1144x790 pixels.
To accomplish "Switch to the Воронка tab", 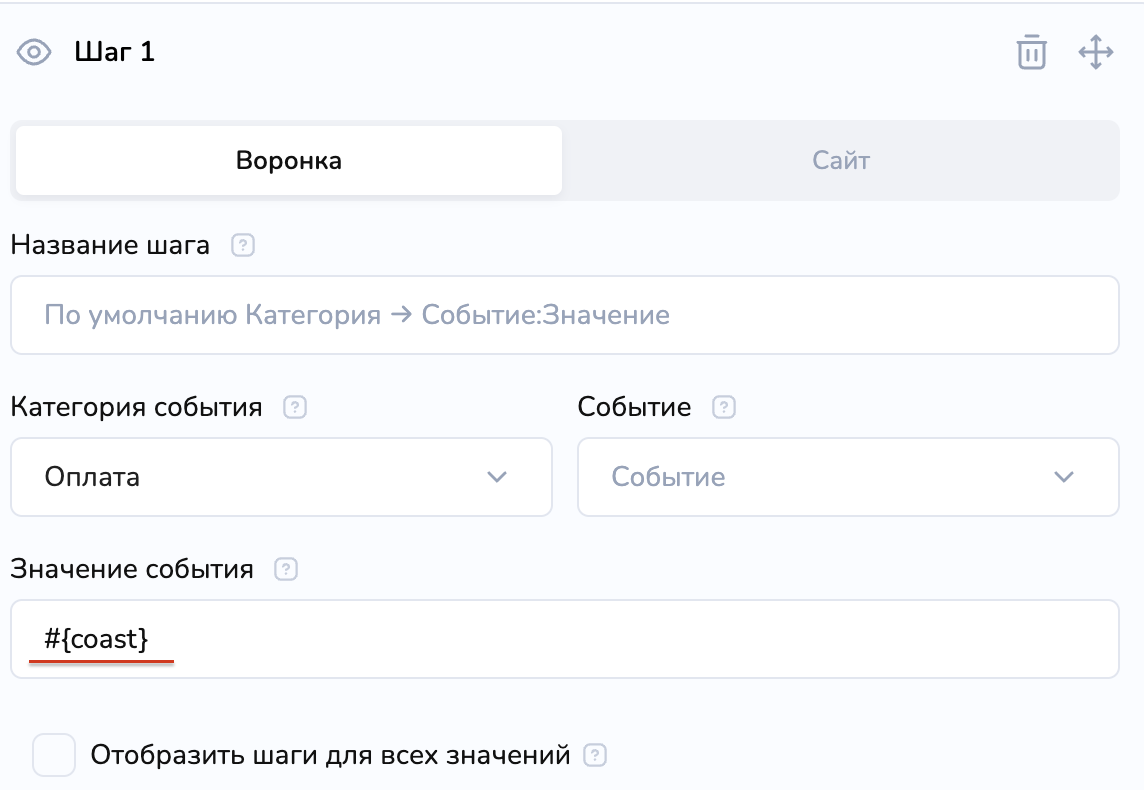I will [x=289, y=160].
